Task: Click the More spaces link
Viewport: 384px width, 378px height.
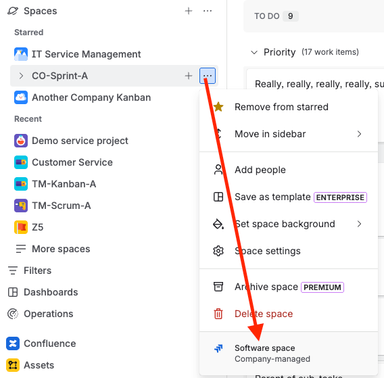Action: tap(61, 249)
